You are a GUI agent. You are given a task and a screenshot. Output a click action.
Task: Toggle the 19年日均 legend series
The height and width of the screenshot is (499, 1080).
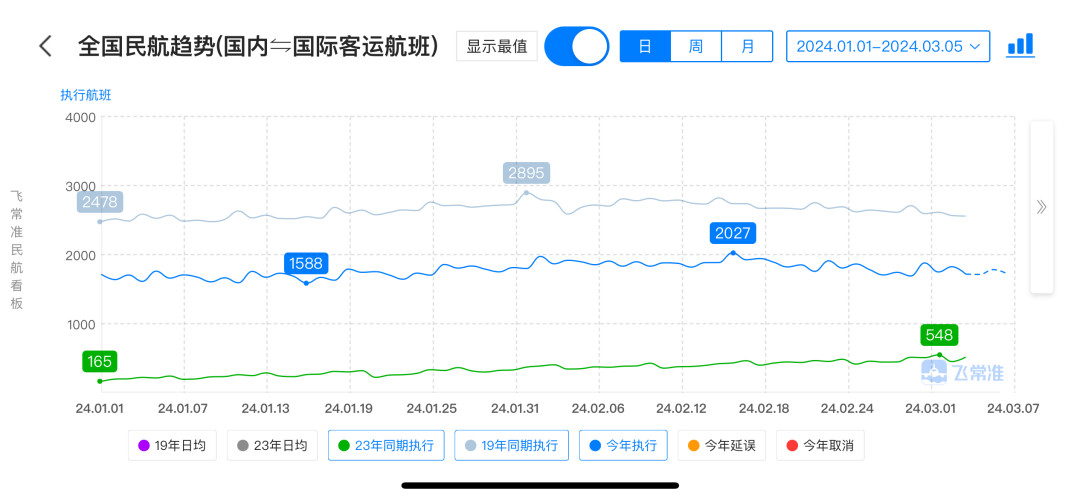coord(173,446)
